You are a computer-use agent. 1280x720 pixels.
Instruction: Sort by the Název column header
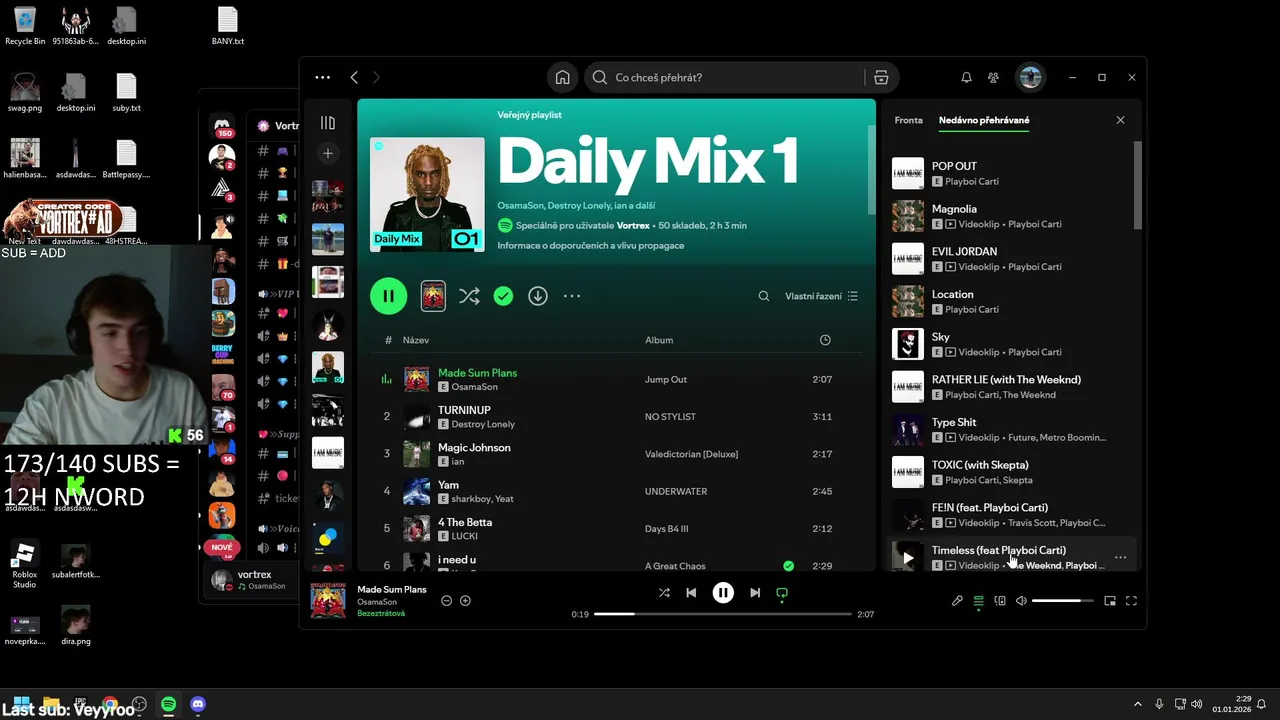416,340
